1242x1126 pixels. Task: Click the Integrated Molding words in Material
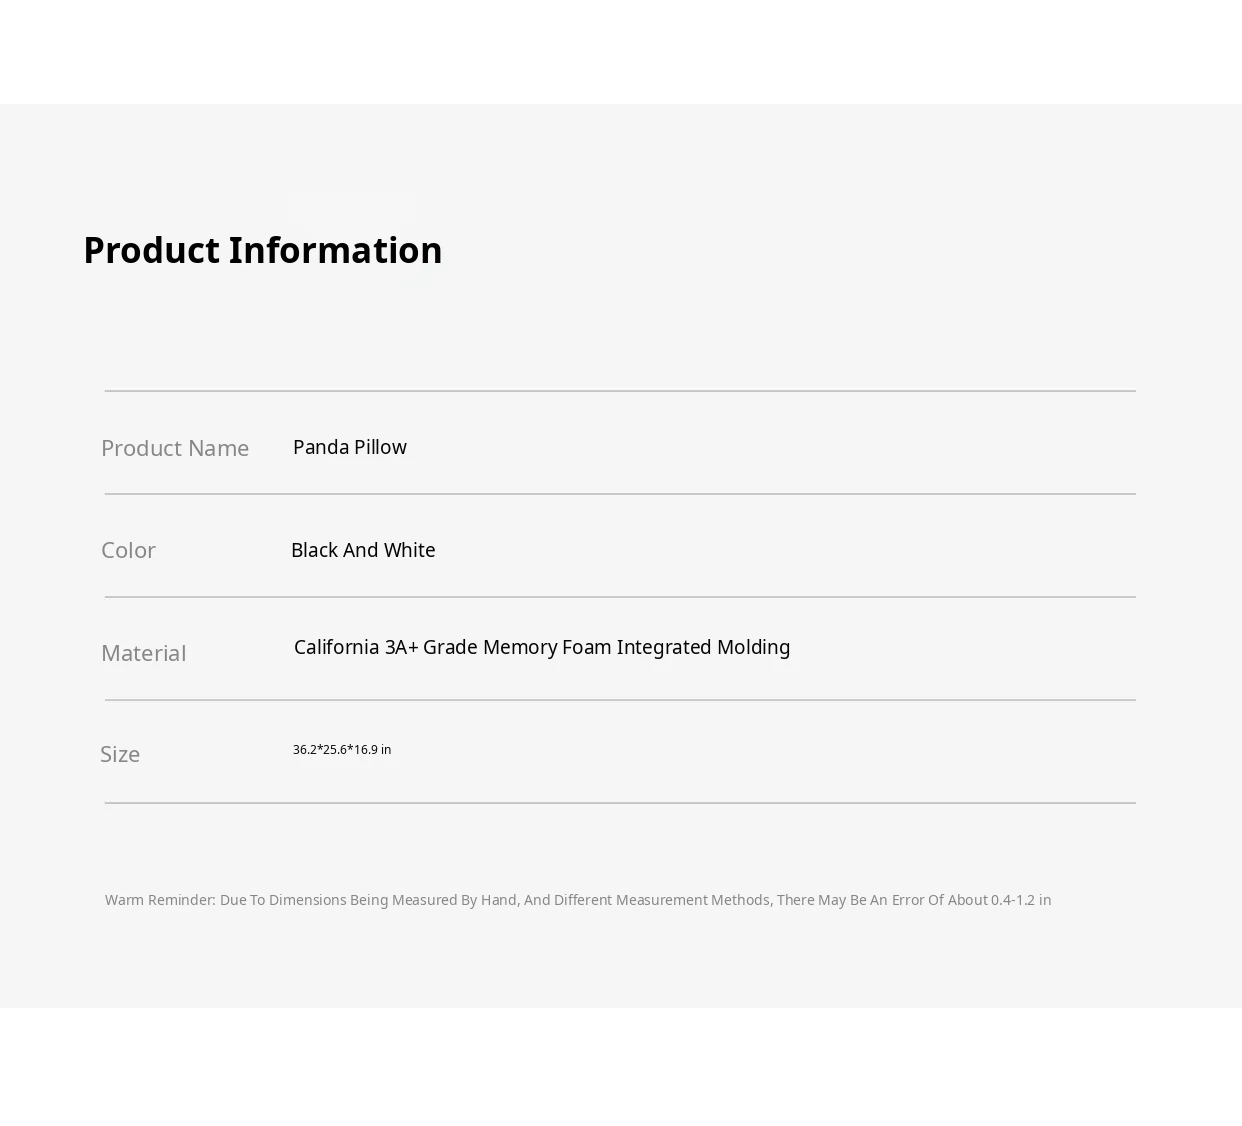point(703,647)
